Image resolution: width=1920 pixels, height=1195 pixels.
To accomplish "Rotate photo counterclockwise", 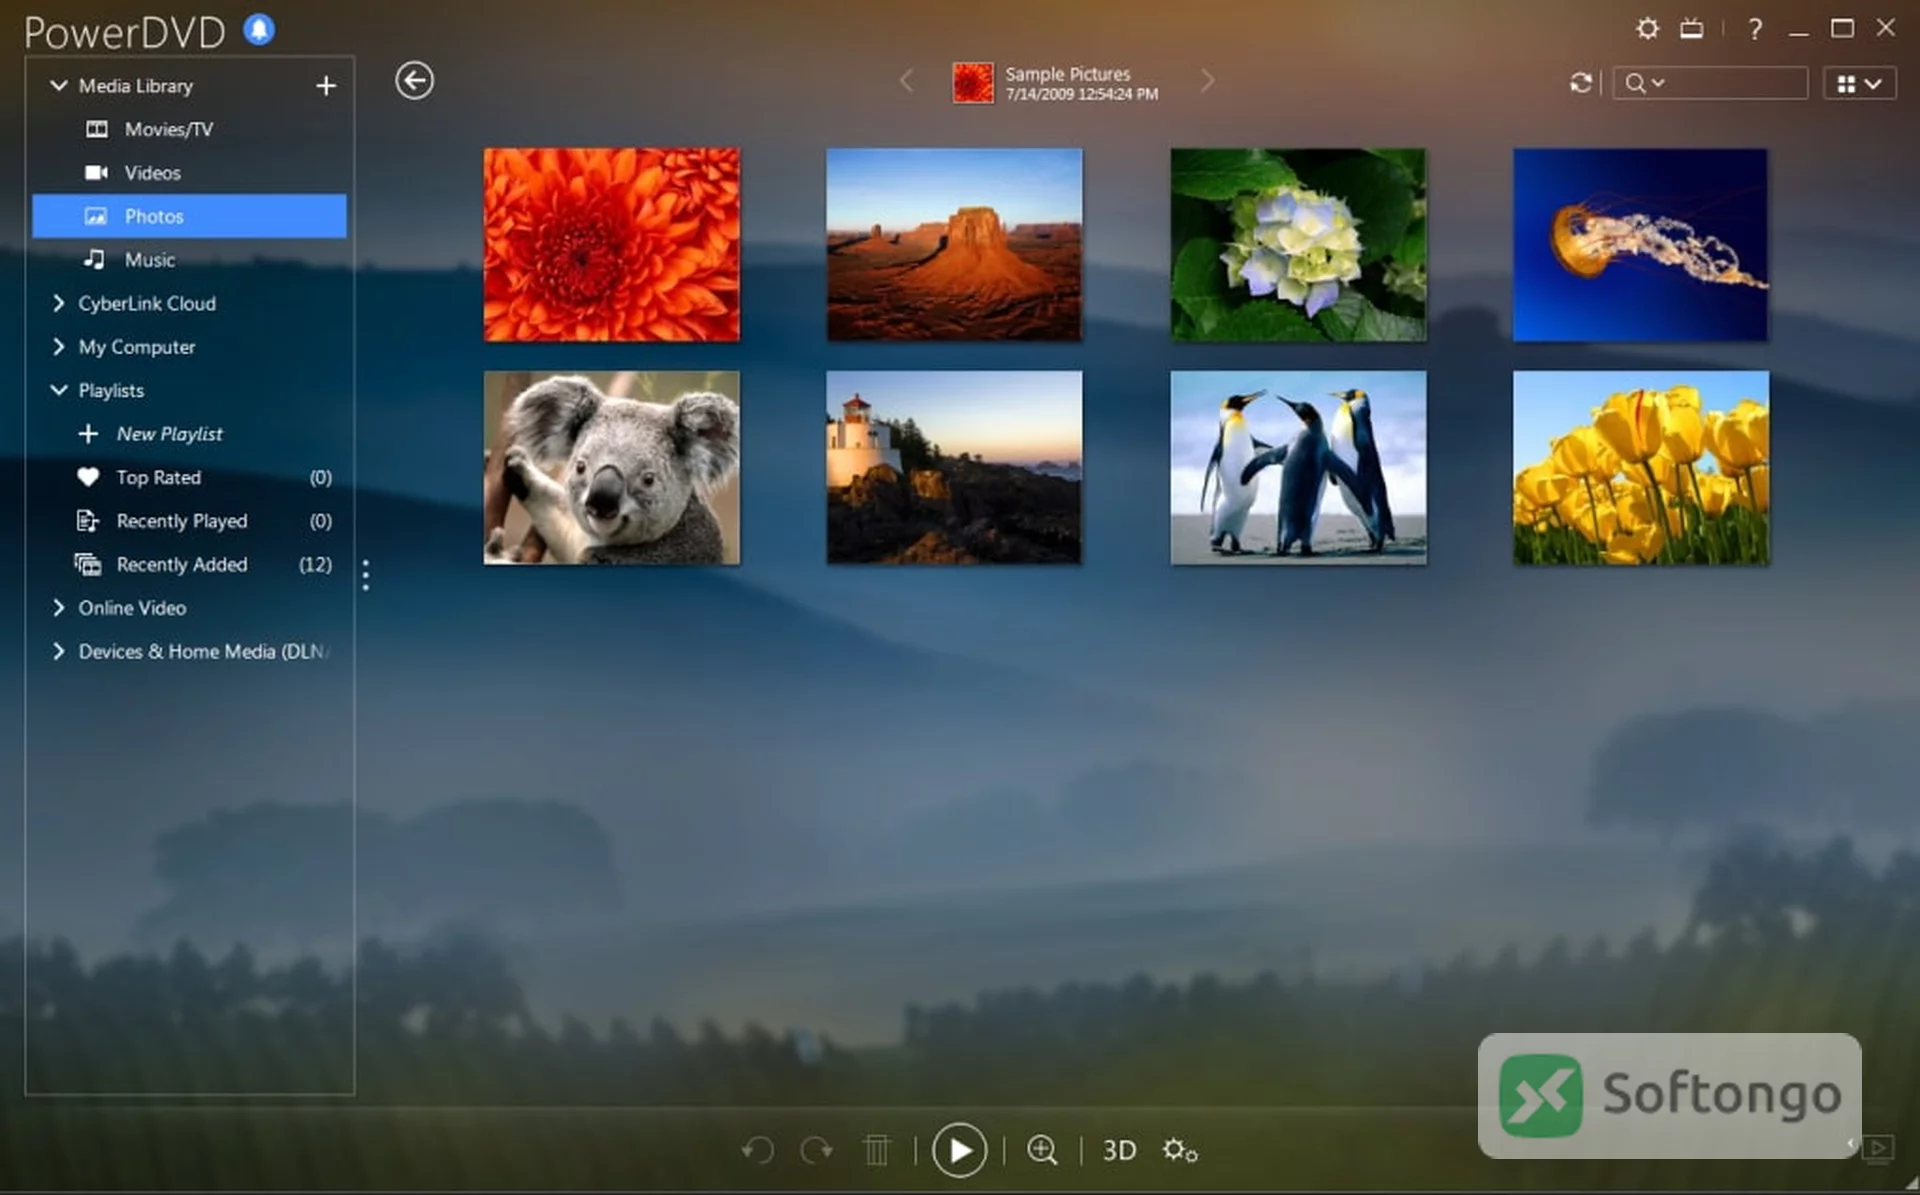I will tap(758, 1150).
